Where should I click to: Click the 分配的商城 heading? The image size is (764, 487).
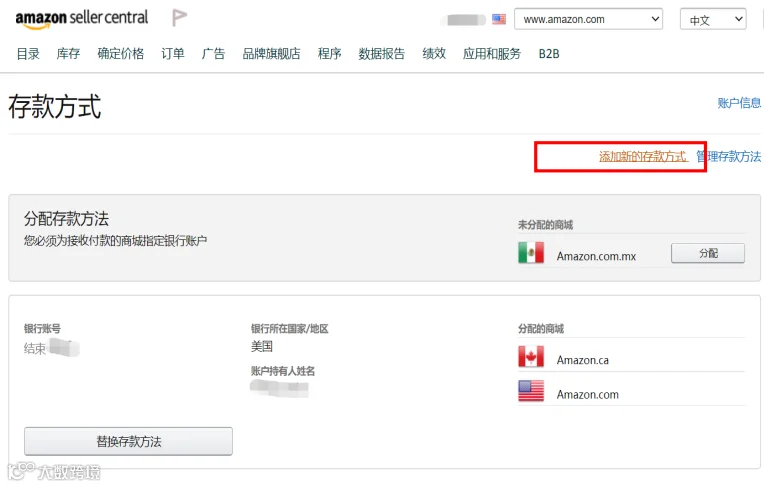[x=541, y=329]
